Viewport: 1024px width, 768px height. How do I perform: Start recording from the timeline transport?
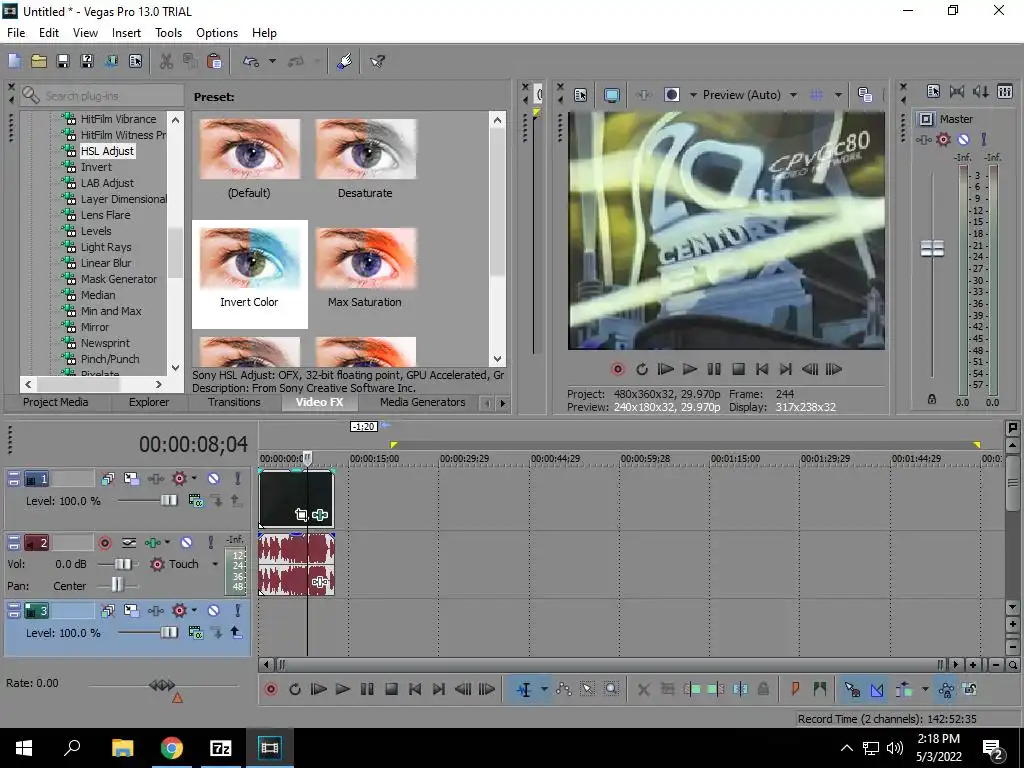(x=270, y=689)
